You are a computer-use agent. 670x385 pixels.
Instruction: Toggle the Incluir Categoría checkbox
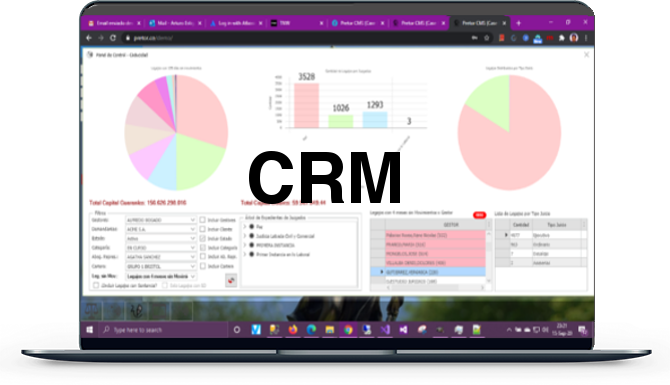[x=203, y=247]
